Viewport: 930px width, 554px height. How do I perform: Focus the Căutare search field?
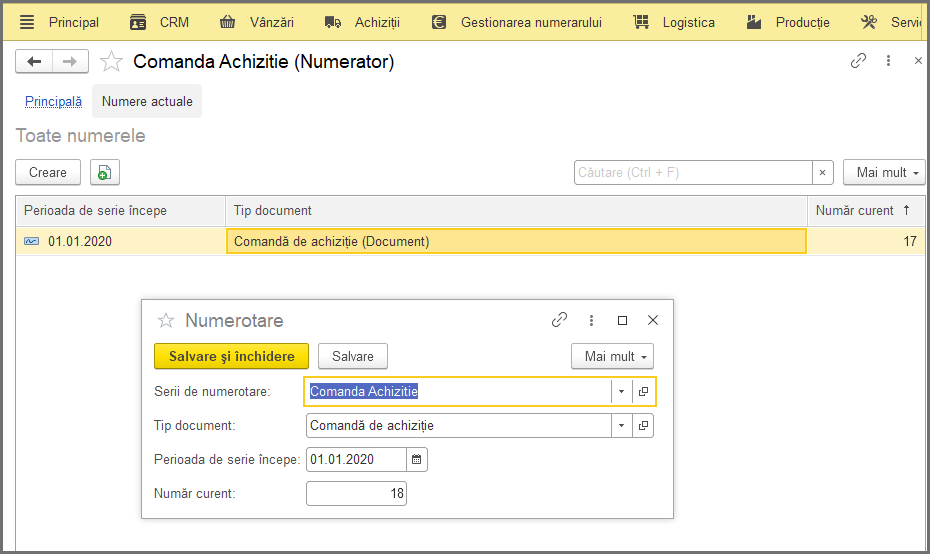693,173
